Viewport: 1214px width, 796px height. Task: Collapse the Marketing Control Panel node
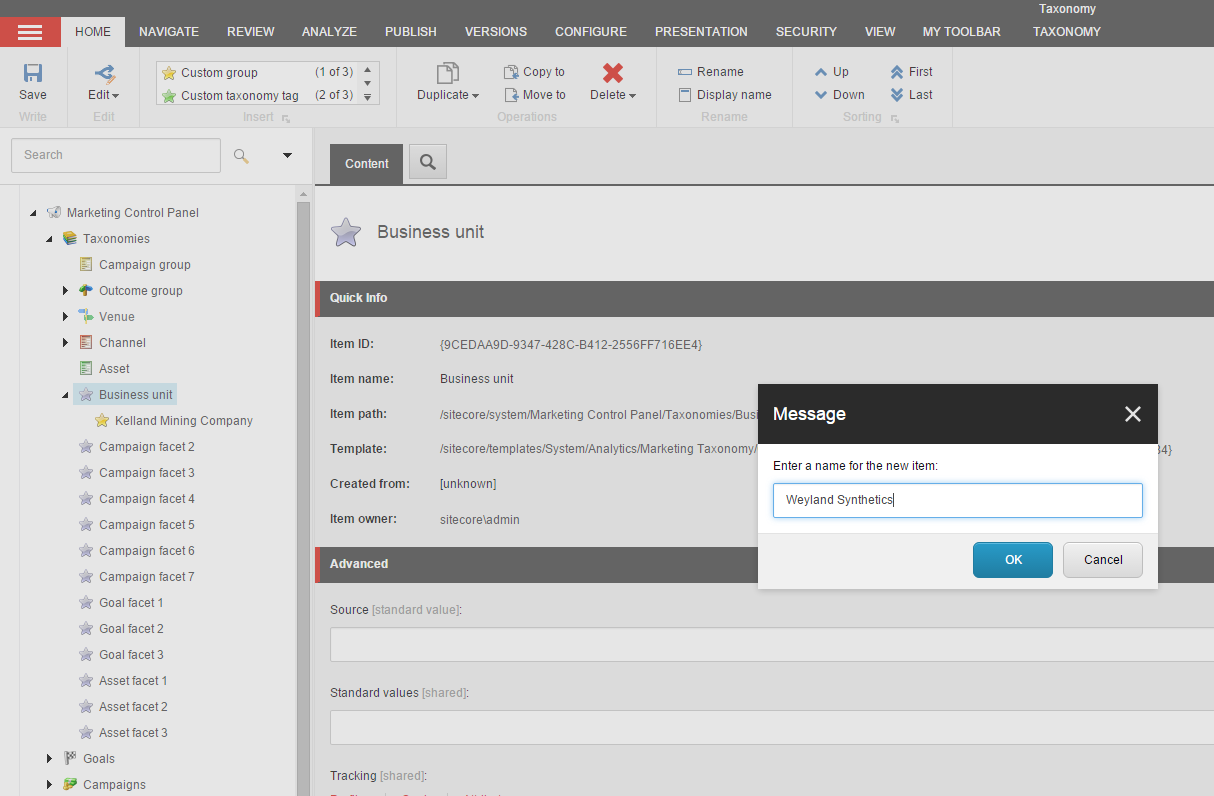tap(33, 213)
